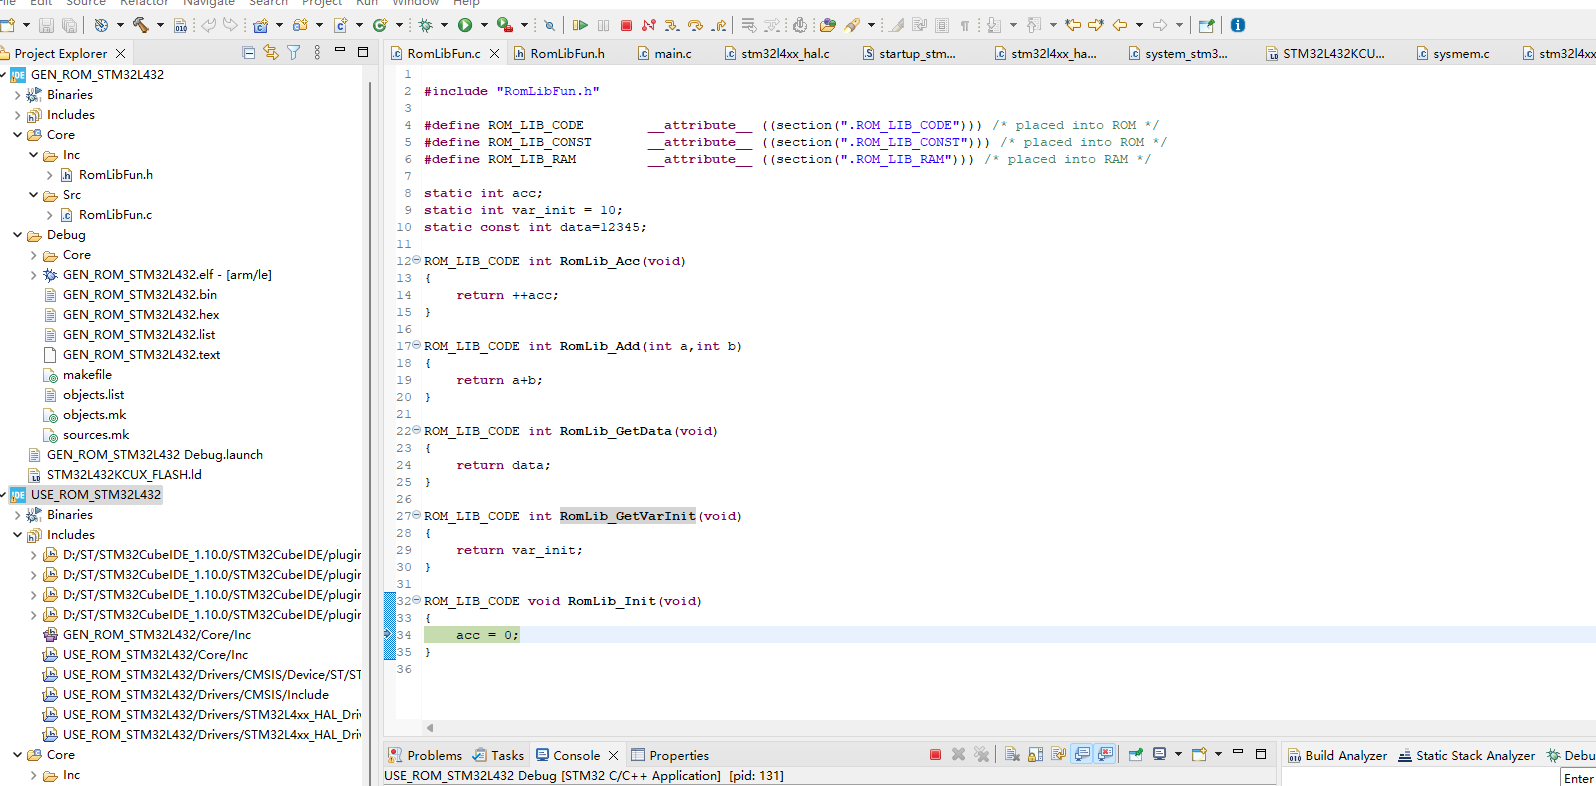Viewport: 1596px width, 786px height.
Task: Close the Console view tab
Action: coord(613,756)
